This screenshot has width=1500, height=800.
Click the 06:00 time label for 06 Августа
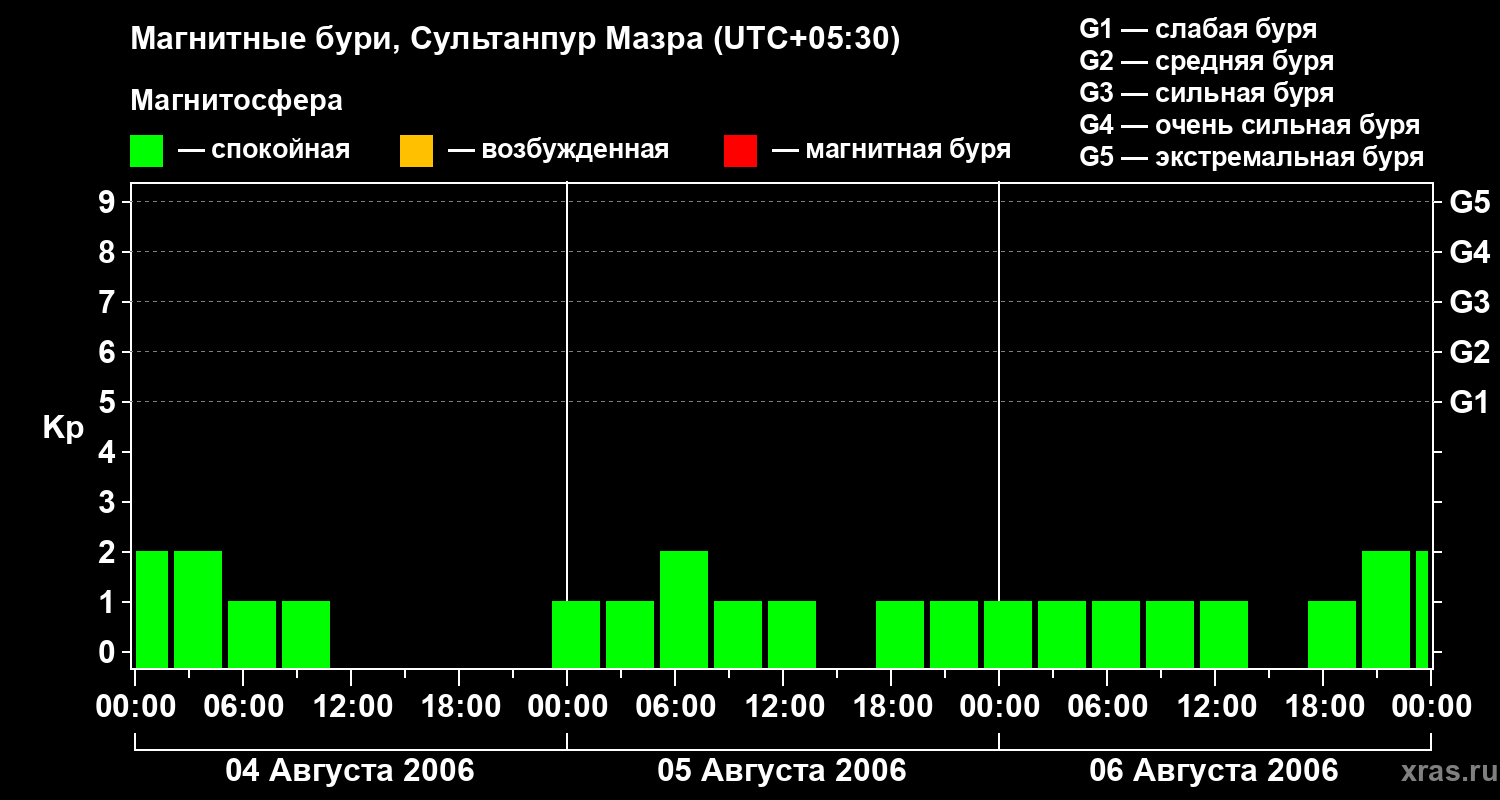tap(1107, 706)
